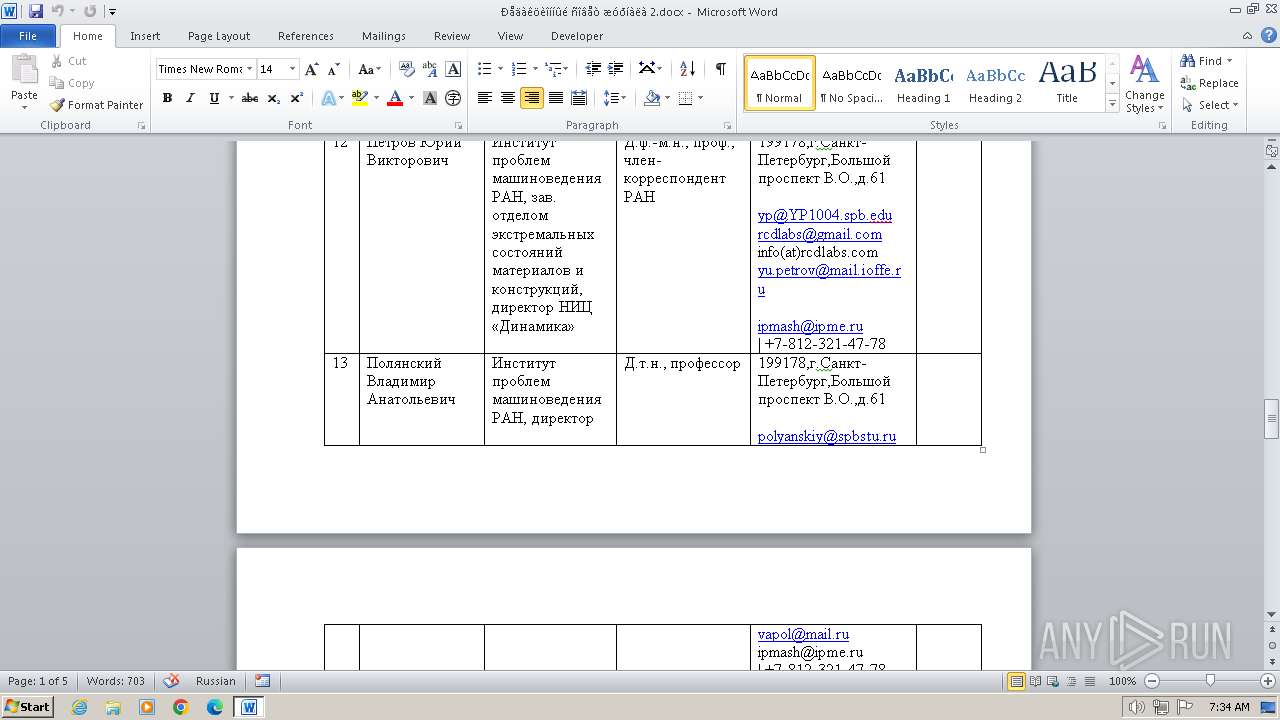Screen dimensions: 1280x720
Task: Click the Bullets list icon
Action: [485, 69]
